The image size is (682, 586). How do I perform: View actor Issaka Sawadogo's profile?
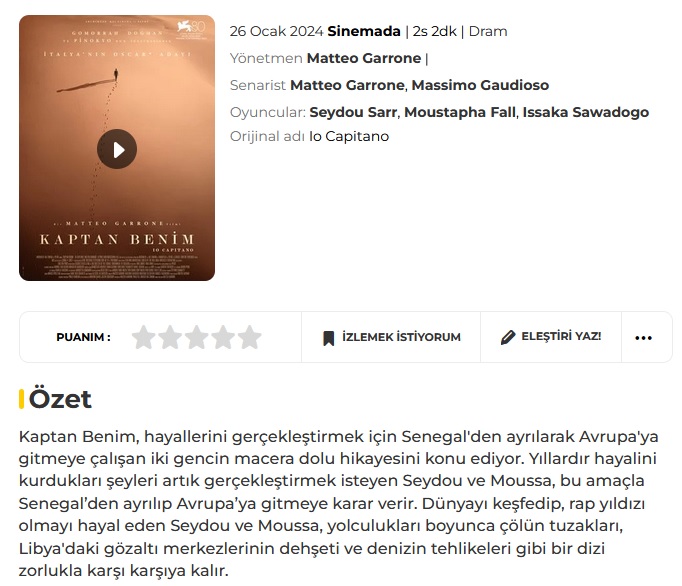(585, 112)
